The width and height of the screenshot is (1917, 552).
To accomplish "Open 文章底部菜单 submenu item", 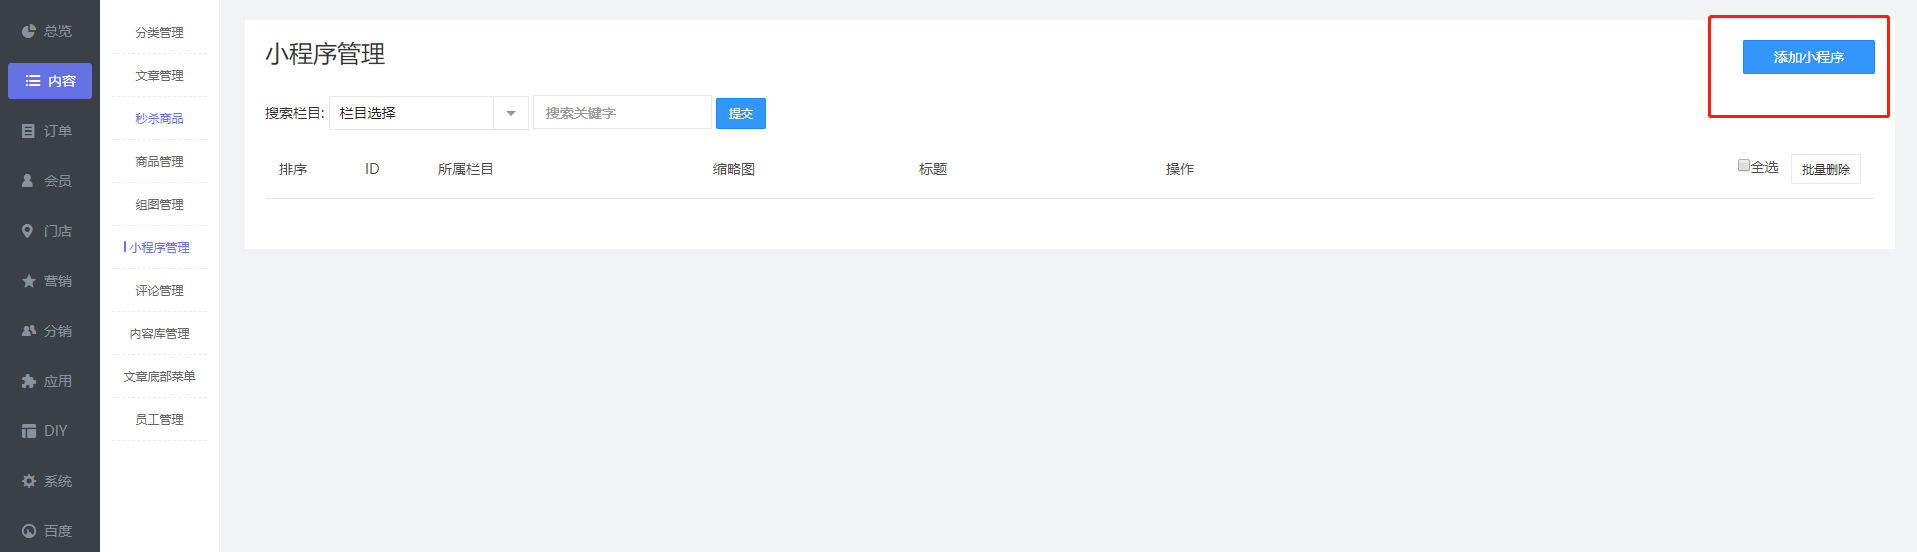I will click(x=160, y=376).
